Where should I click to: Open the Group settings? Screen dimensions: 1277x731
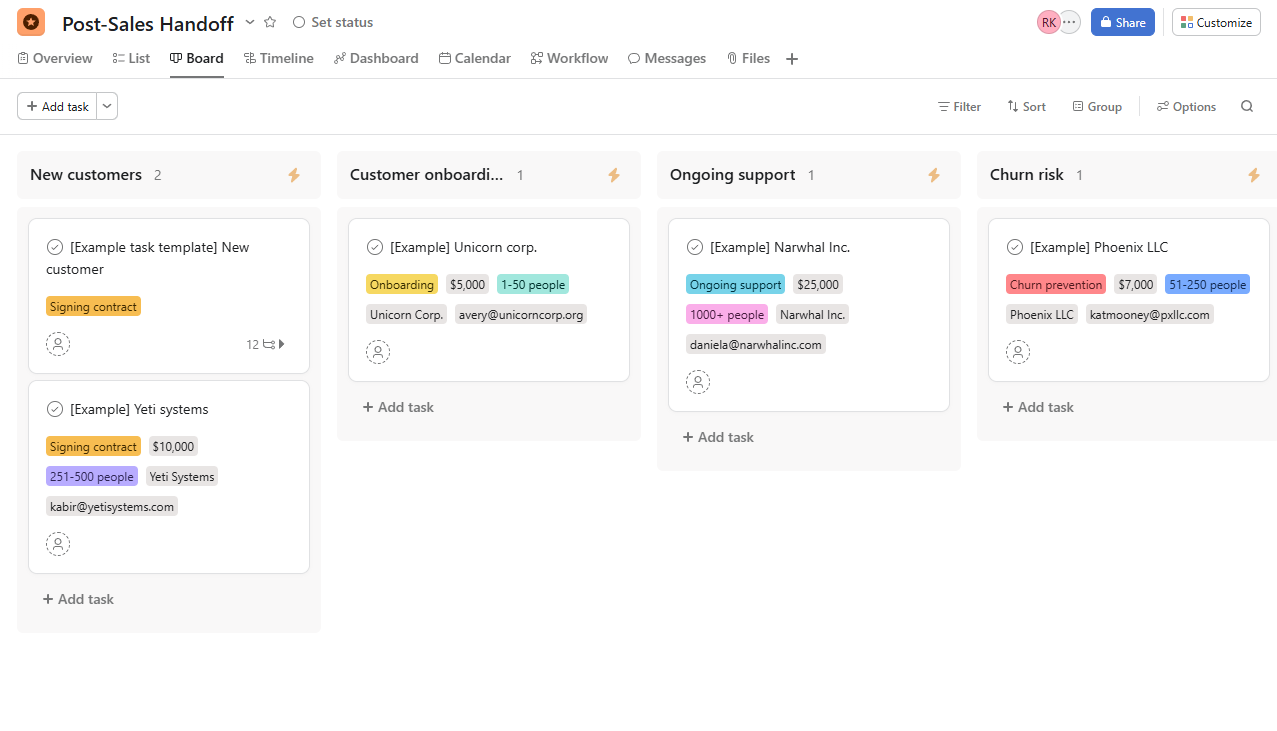click(1097, 106)
